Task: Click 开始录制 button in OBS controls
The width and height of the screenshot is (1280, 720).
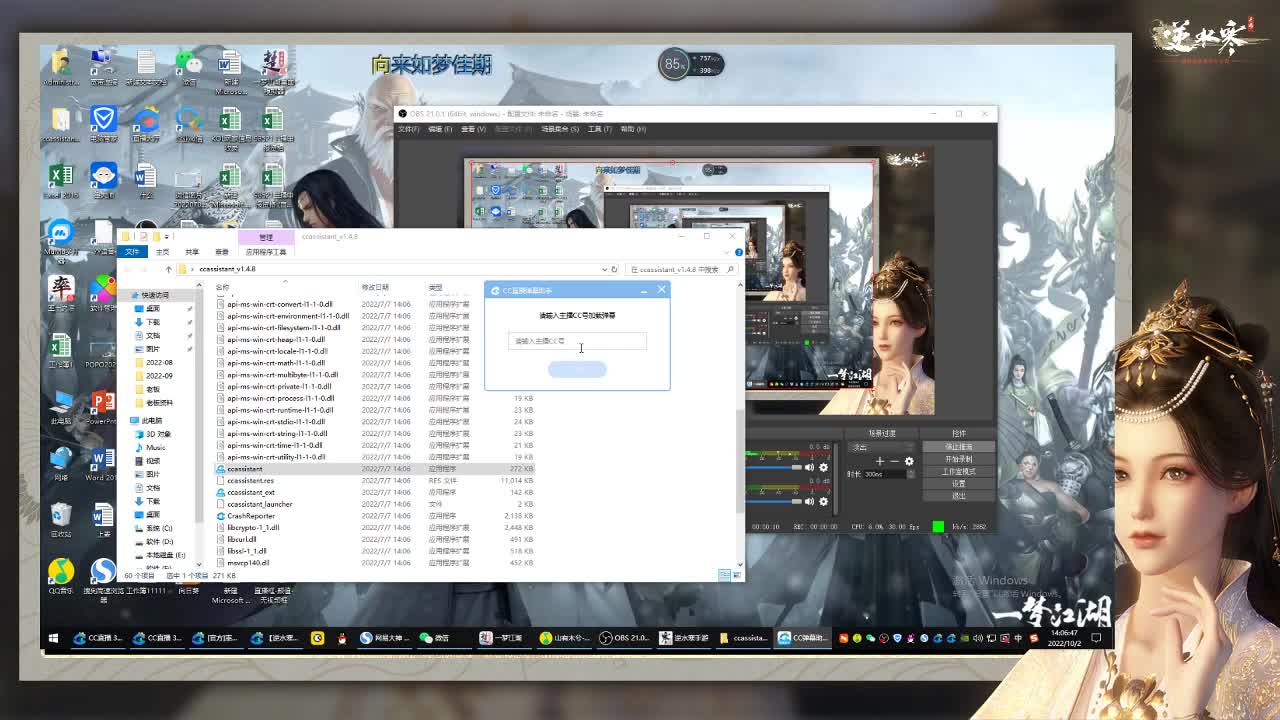Action: [x=959, y=459]
